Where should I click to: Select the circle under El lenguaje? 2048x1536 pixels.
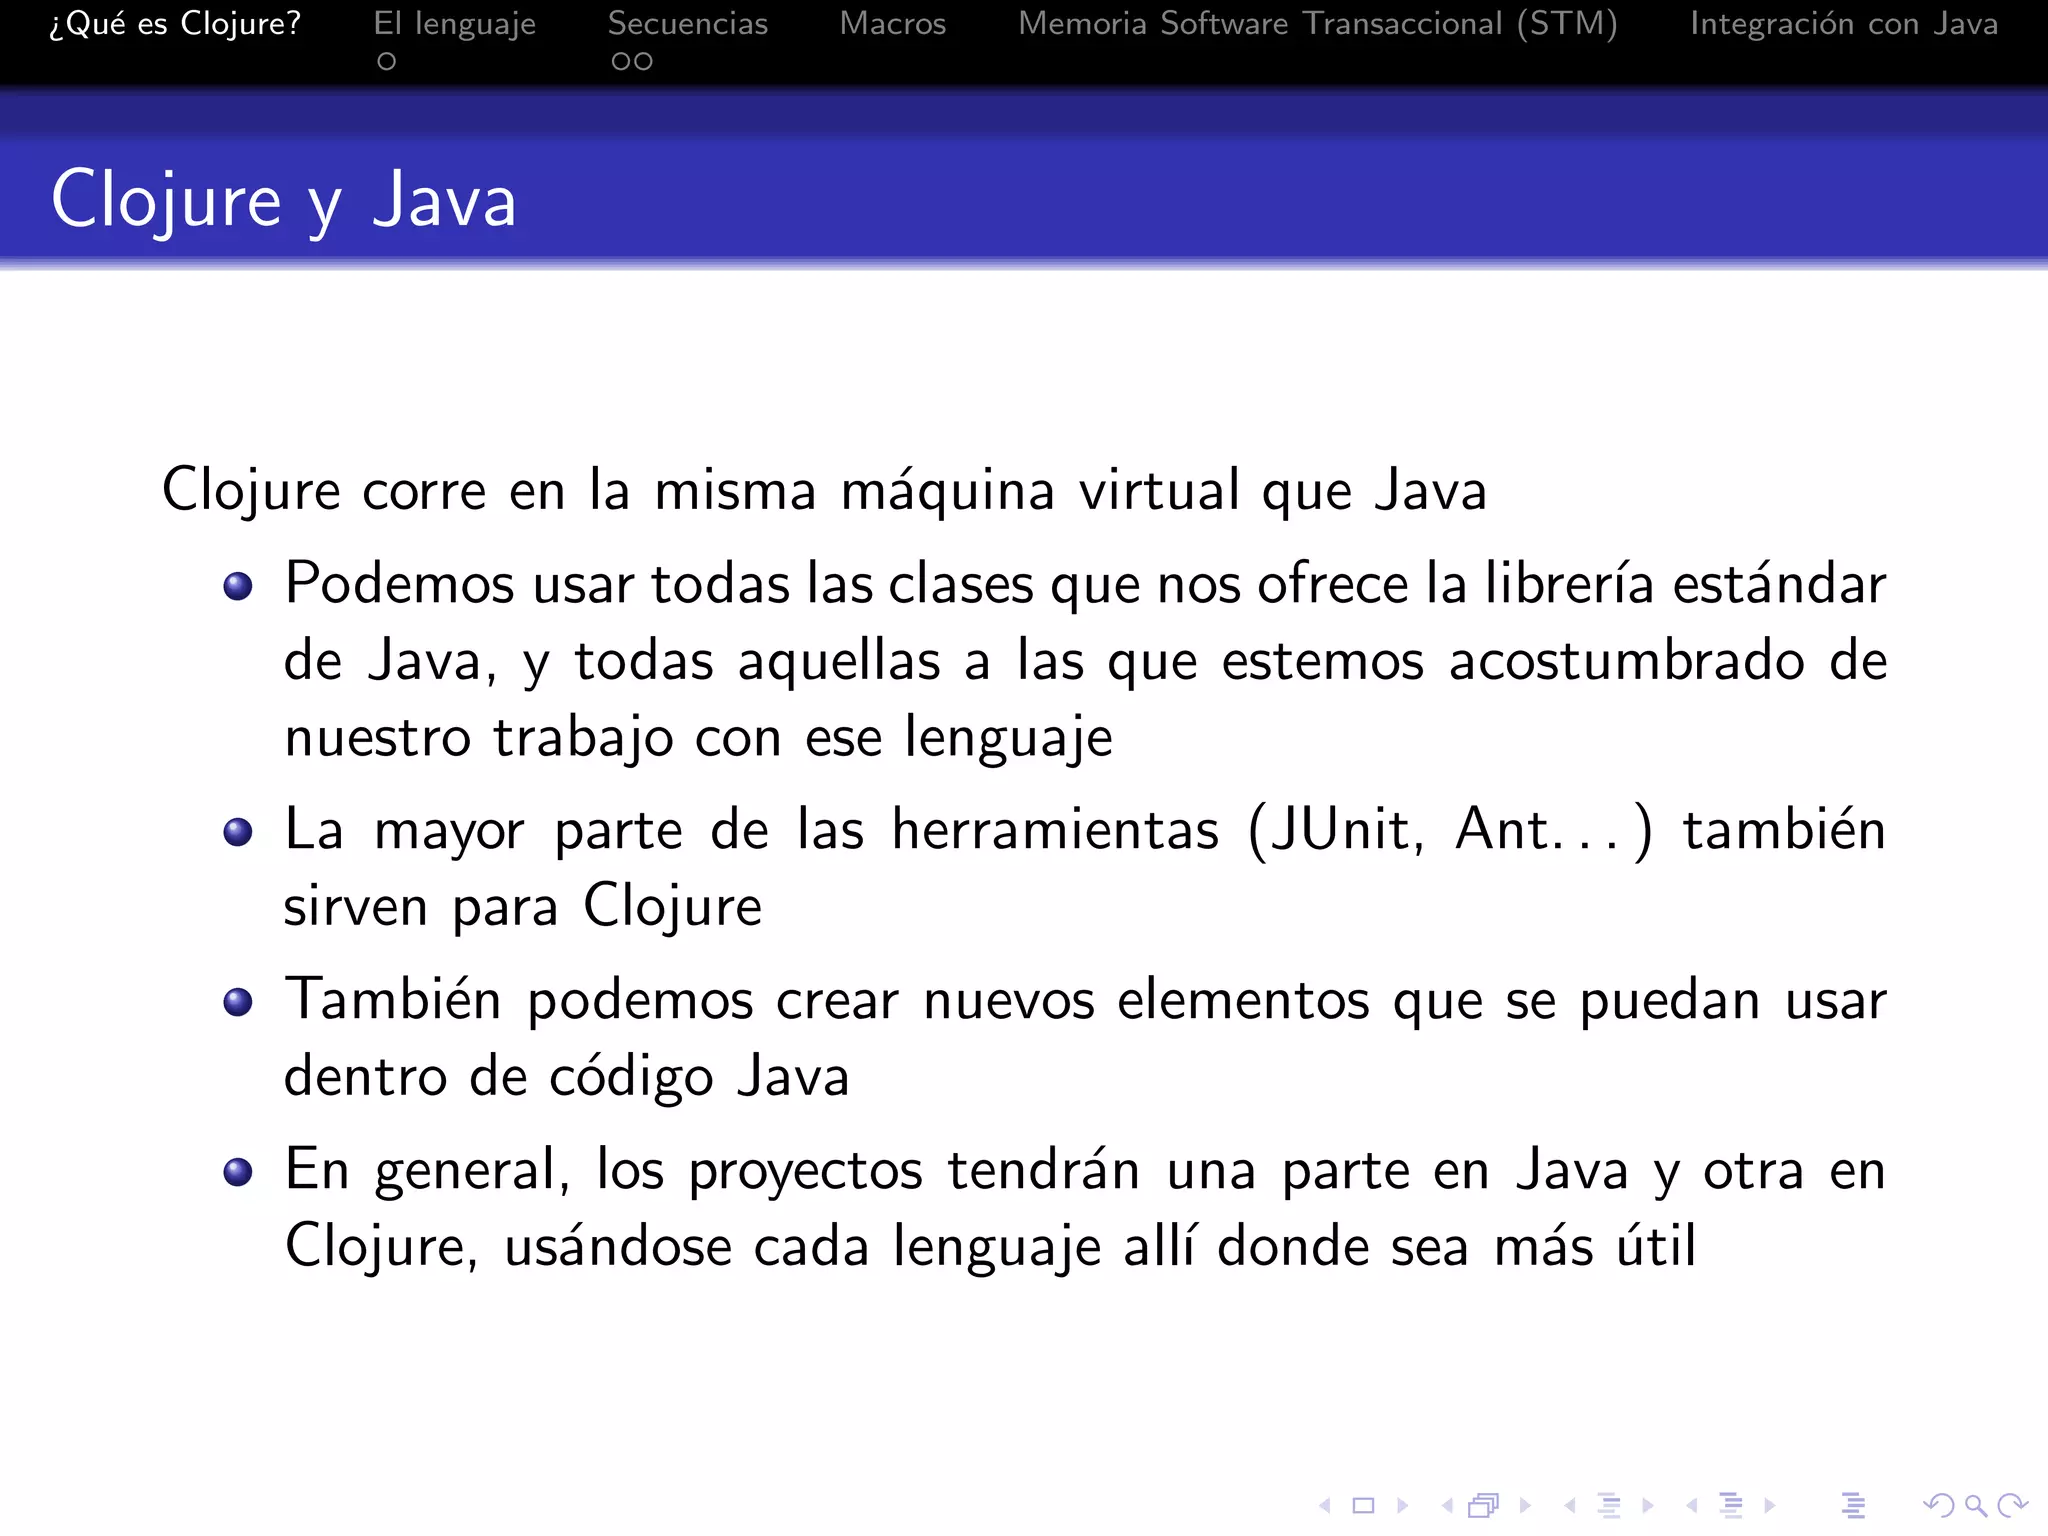pyautogui.click(x=387, y=62)
